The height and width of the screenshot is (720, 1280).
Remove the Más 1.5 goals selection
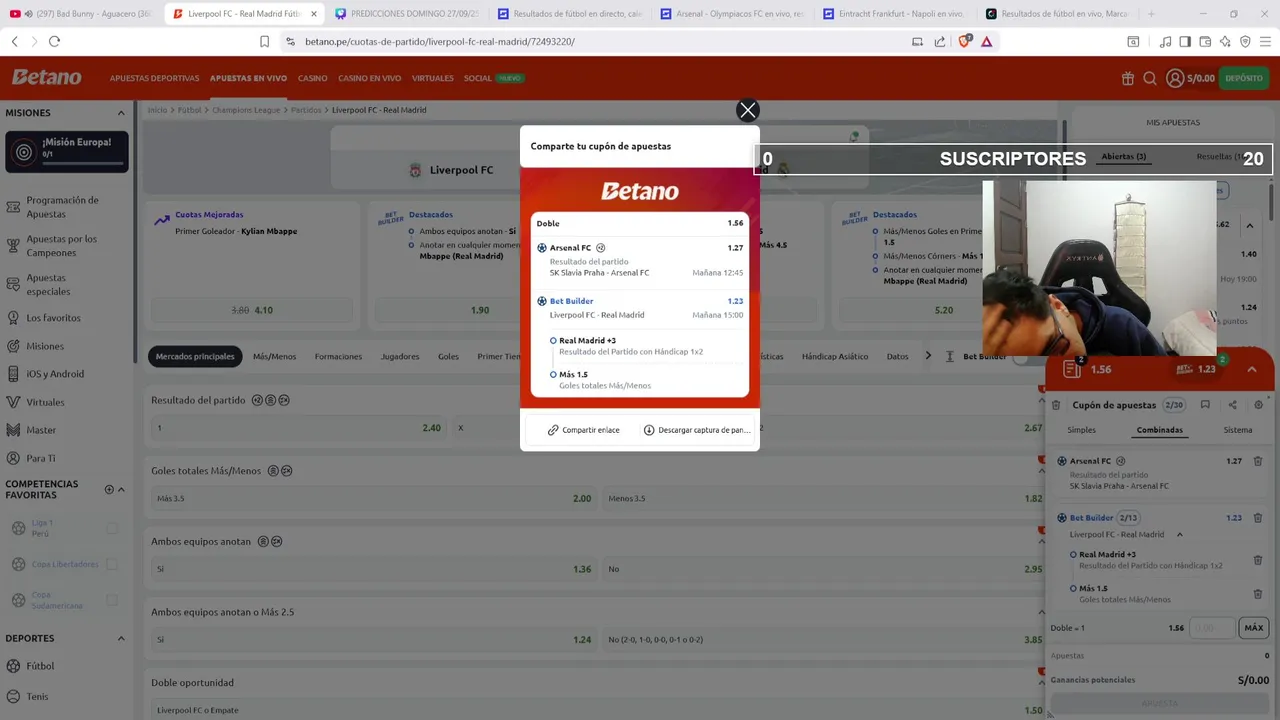1258,594
